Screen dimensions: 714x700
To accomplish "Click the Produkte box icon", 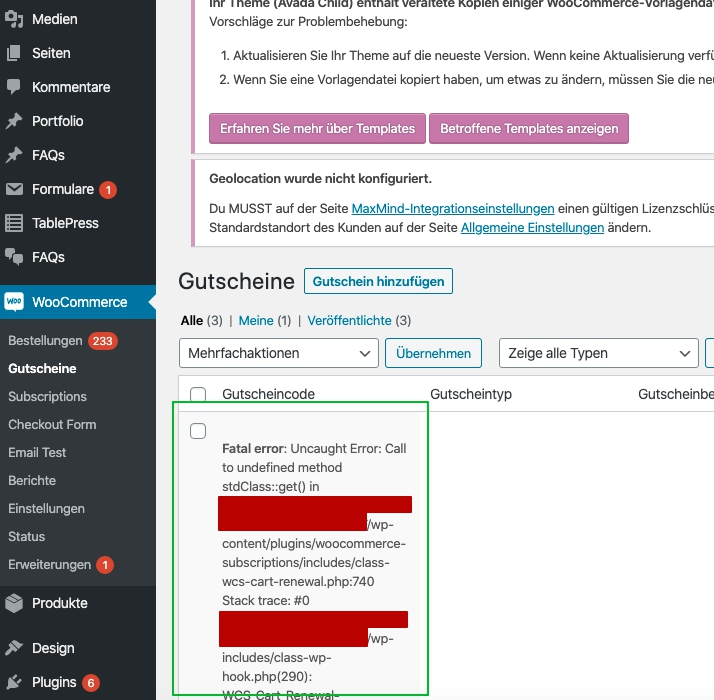I will [x=14, y=603].
